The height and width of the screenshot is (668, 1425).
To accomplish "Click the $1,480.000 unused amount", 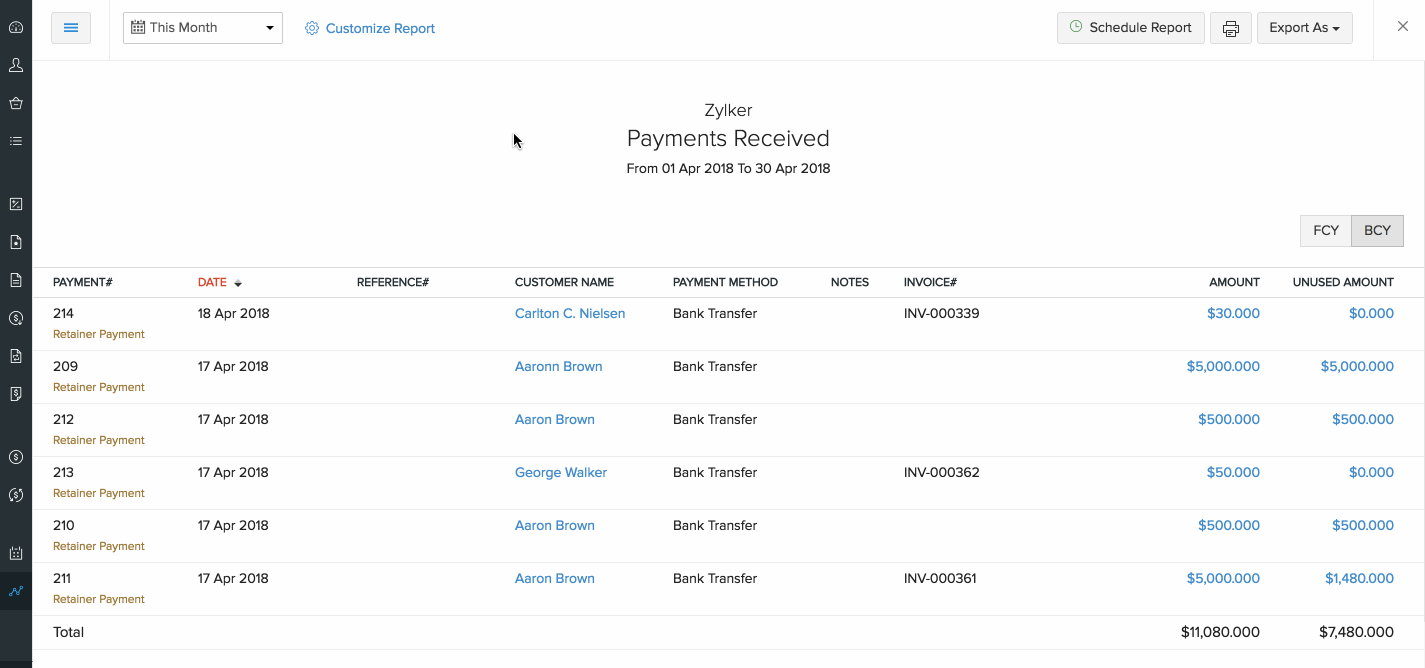I will tap(1359, 578).
